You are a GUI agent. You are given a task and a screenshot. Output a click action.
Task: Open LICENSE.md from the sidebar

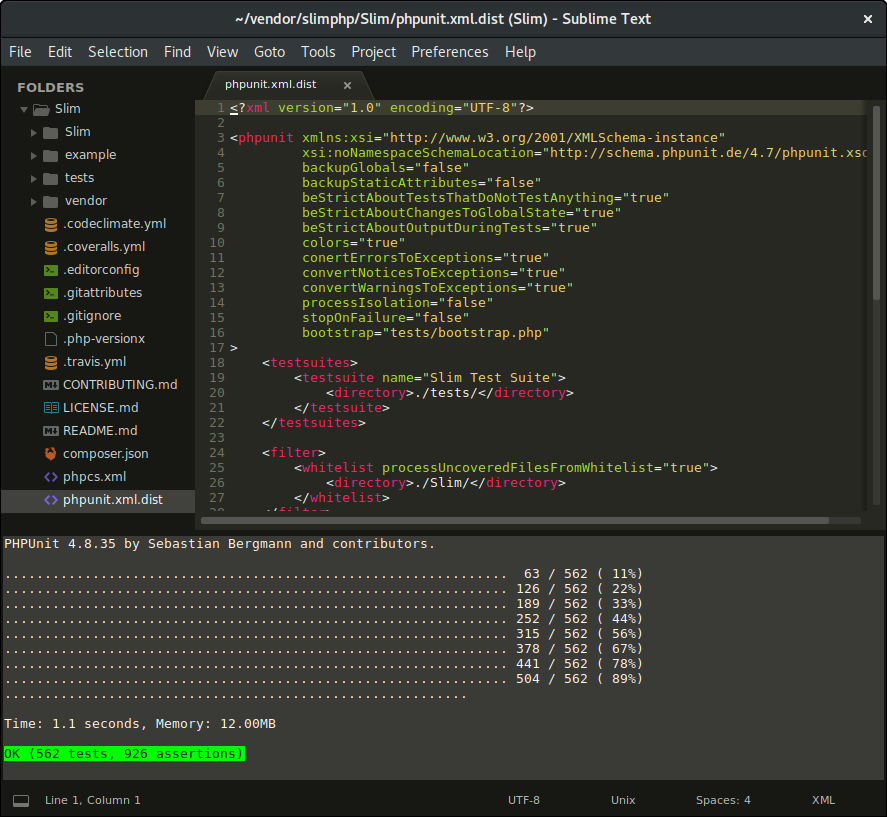pyautogui.click(x=101, y=408)
